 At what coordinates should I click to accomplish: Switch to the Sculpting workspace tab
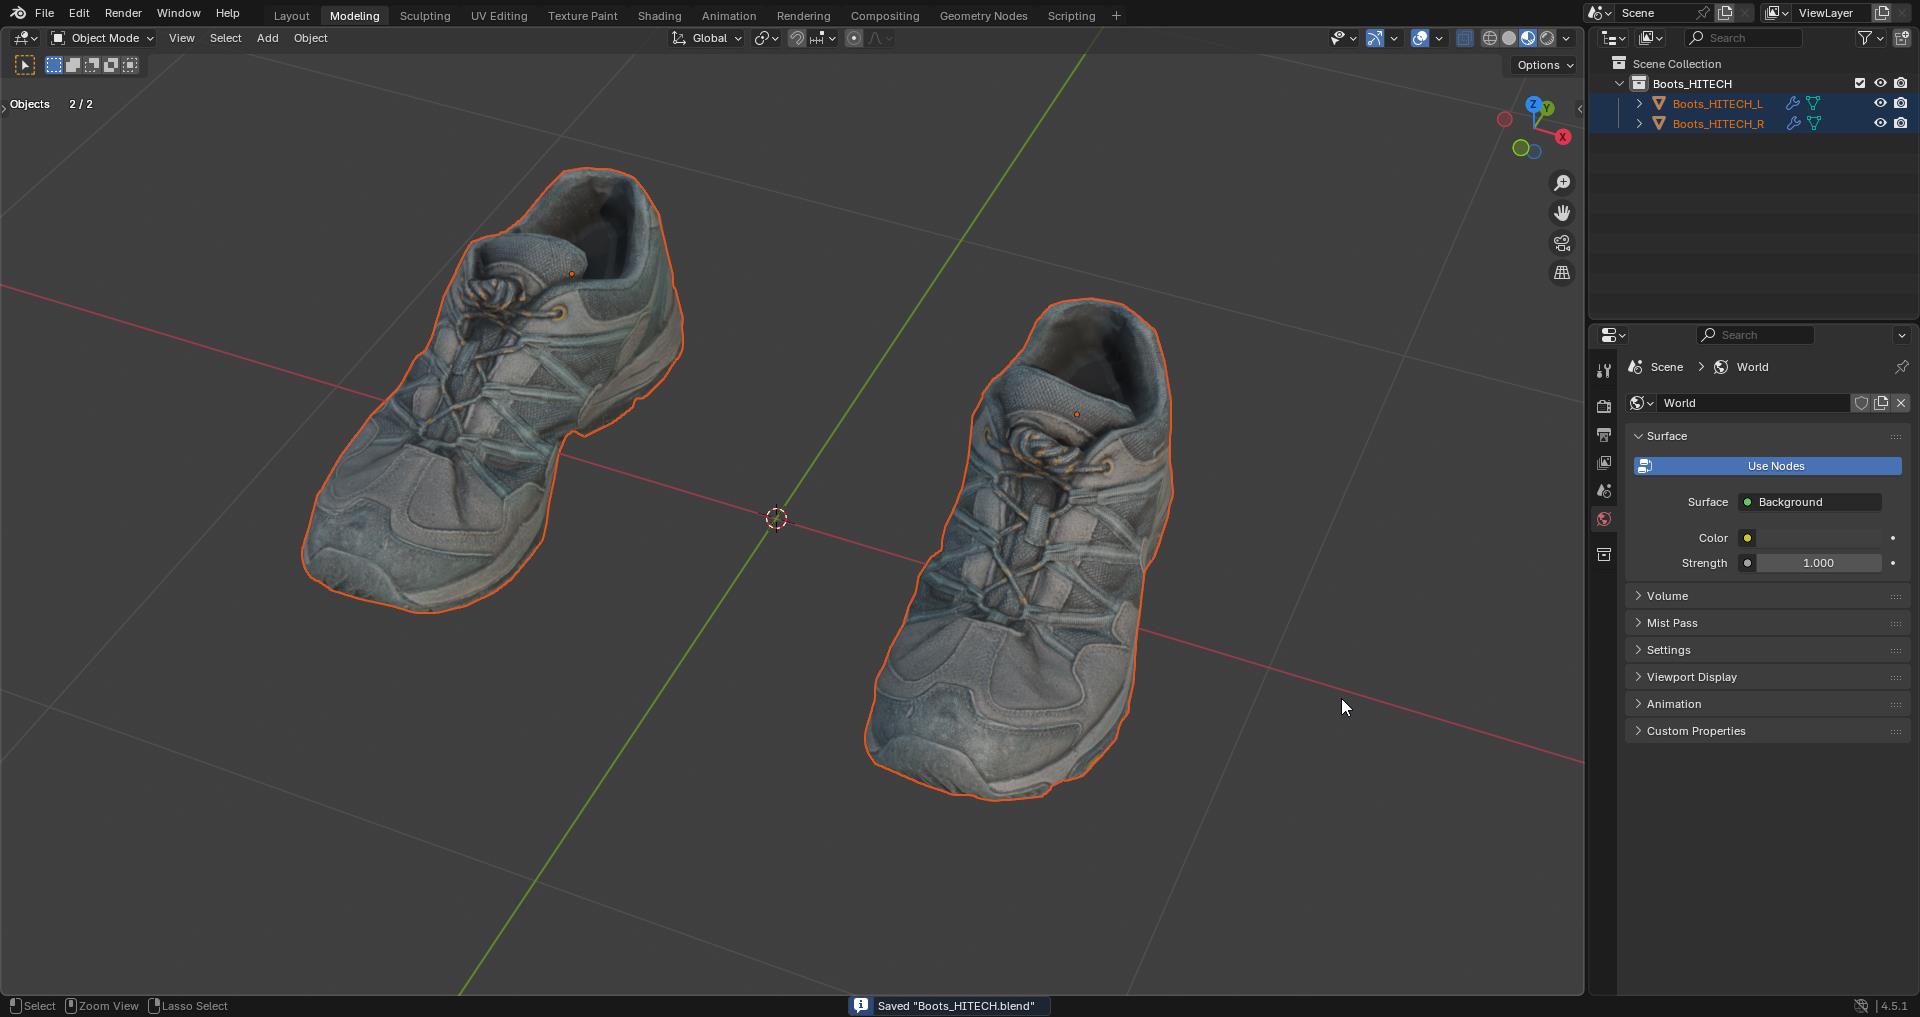pyautogui.click(x=425, y=16)
